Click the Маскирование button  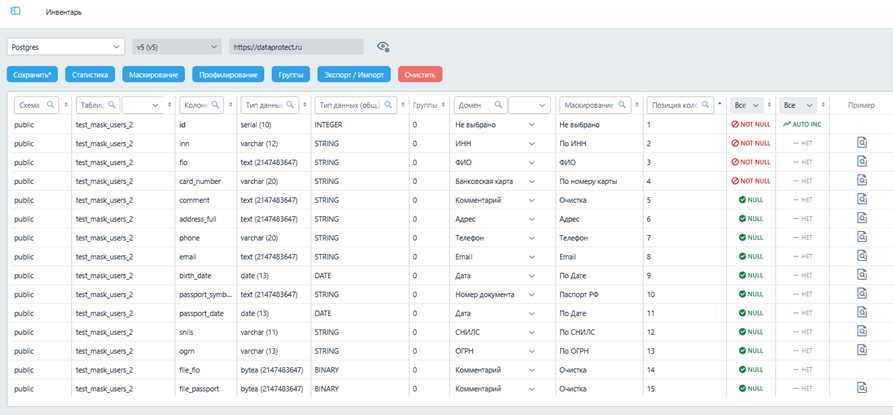click(x=153, y=74)
